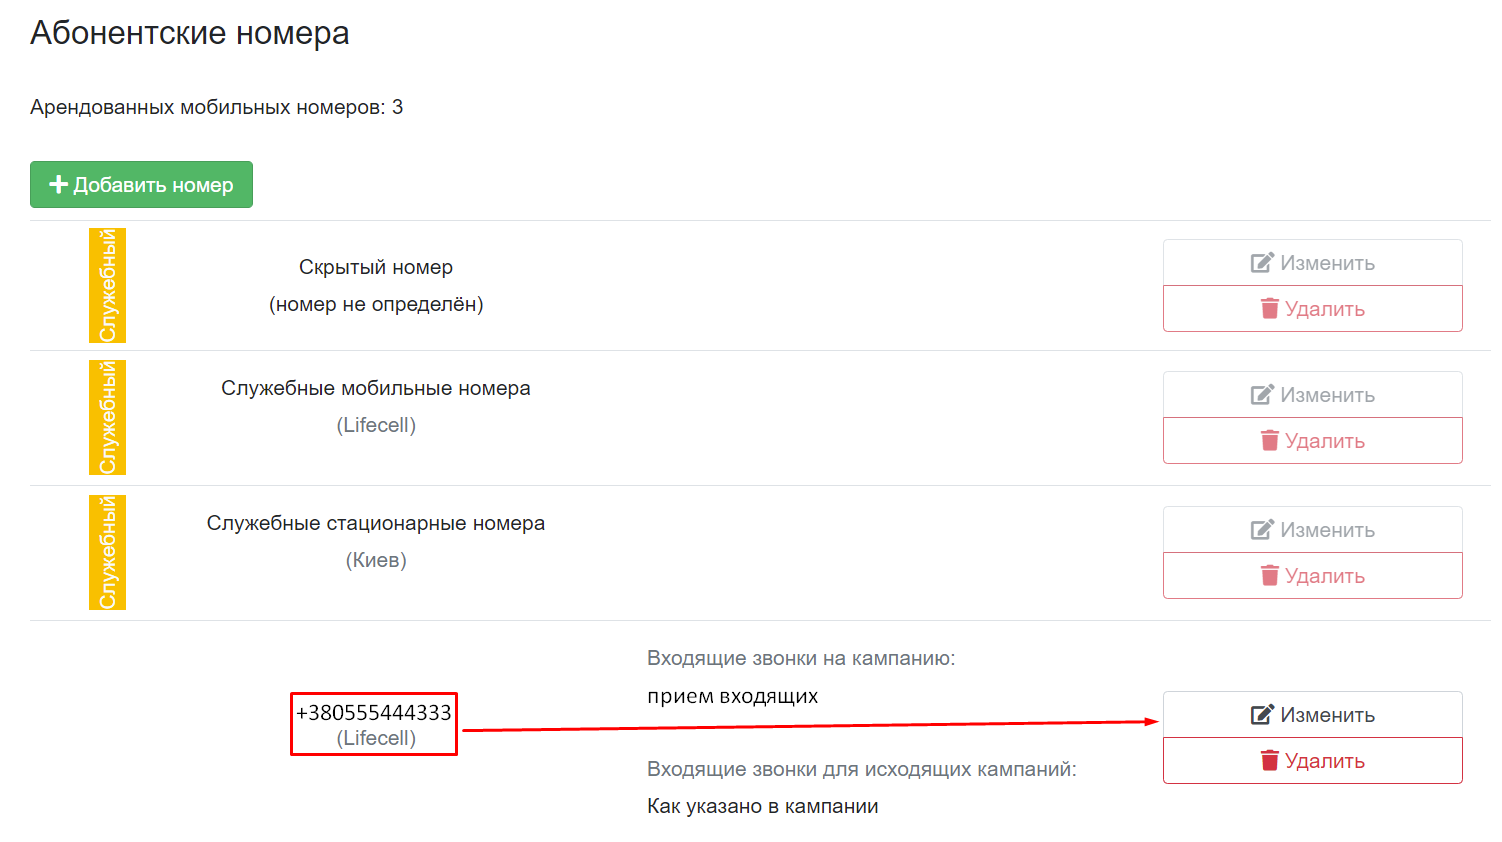Click the yellow Служебный badge of Скрытый номер
Screen dimensions: 1502x842
click(107, 285)
